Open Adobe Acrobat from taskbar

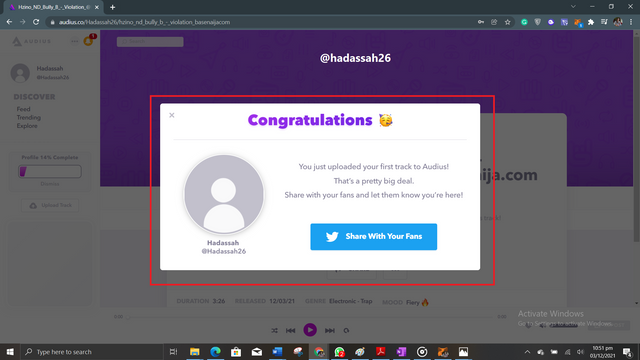tap(380, 351)
